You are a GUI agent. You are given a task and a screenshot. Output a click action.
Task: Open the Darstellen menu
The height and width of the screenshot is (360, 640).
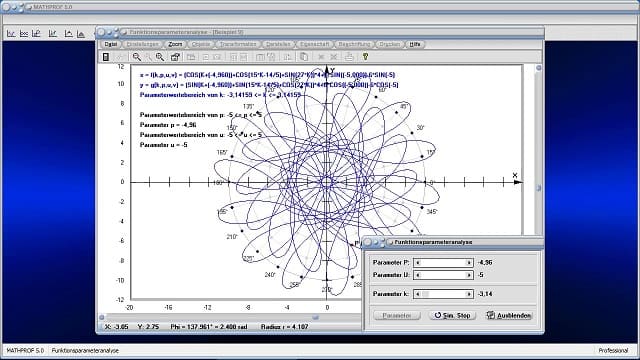pyautogui.click(x=278, y=44)
